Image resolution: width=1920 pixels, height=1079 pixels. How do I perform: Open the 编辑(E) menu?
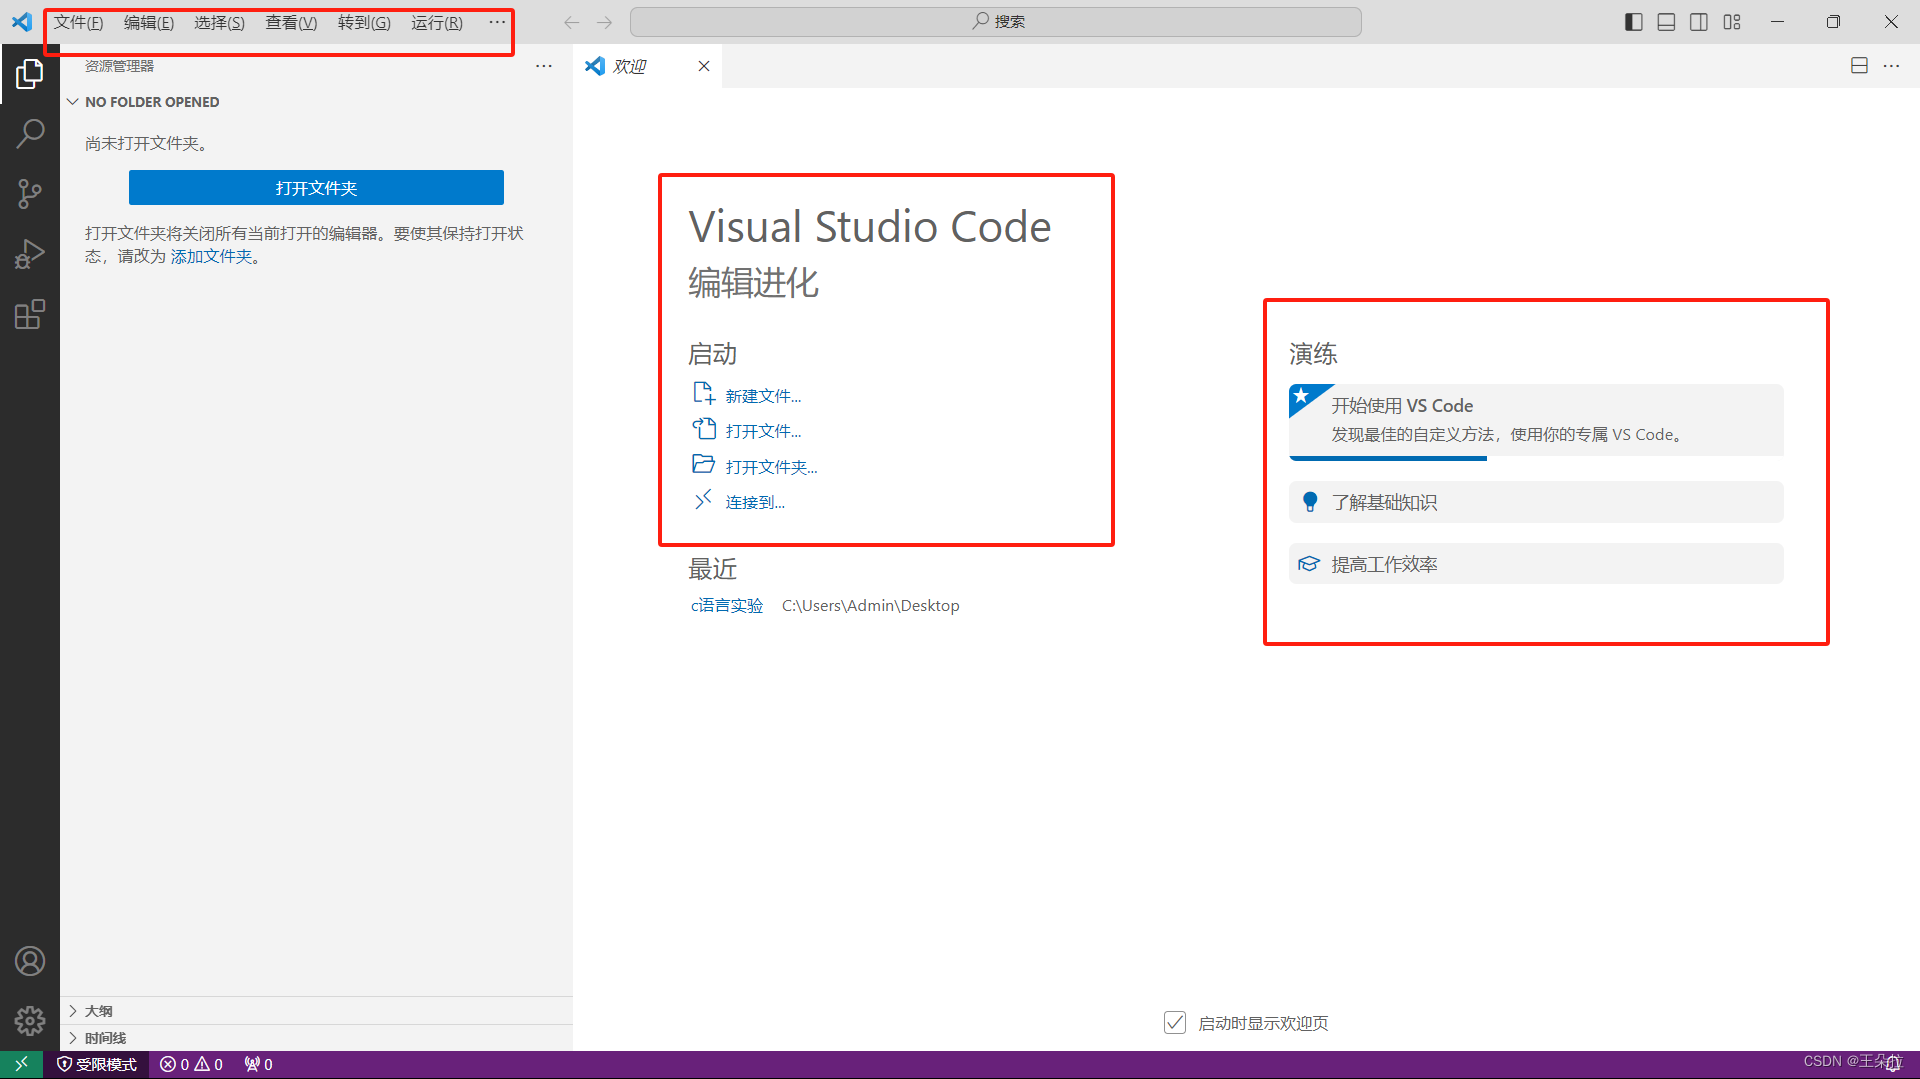[148, 22]
